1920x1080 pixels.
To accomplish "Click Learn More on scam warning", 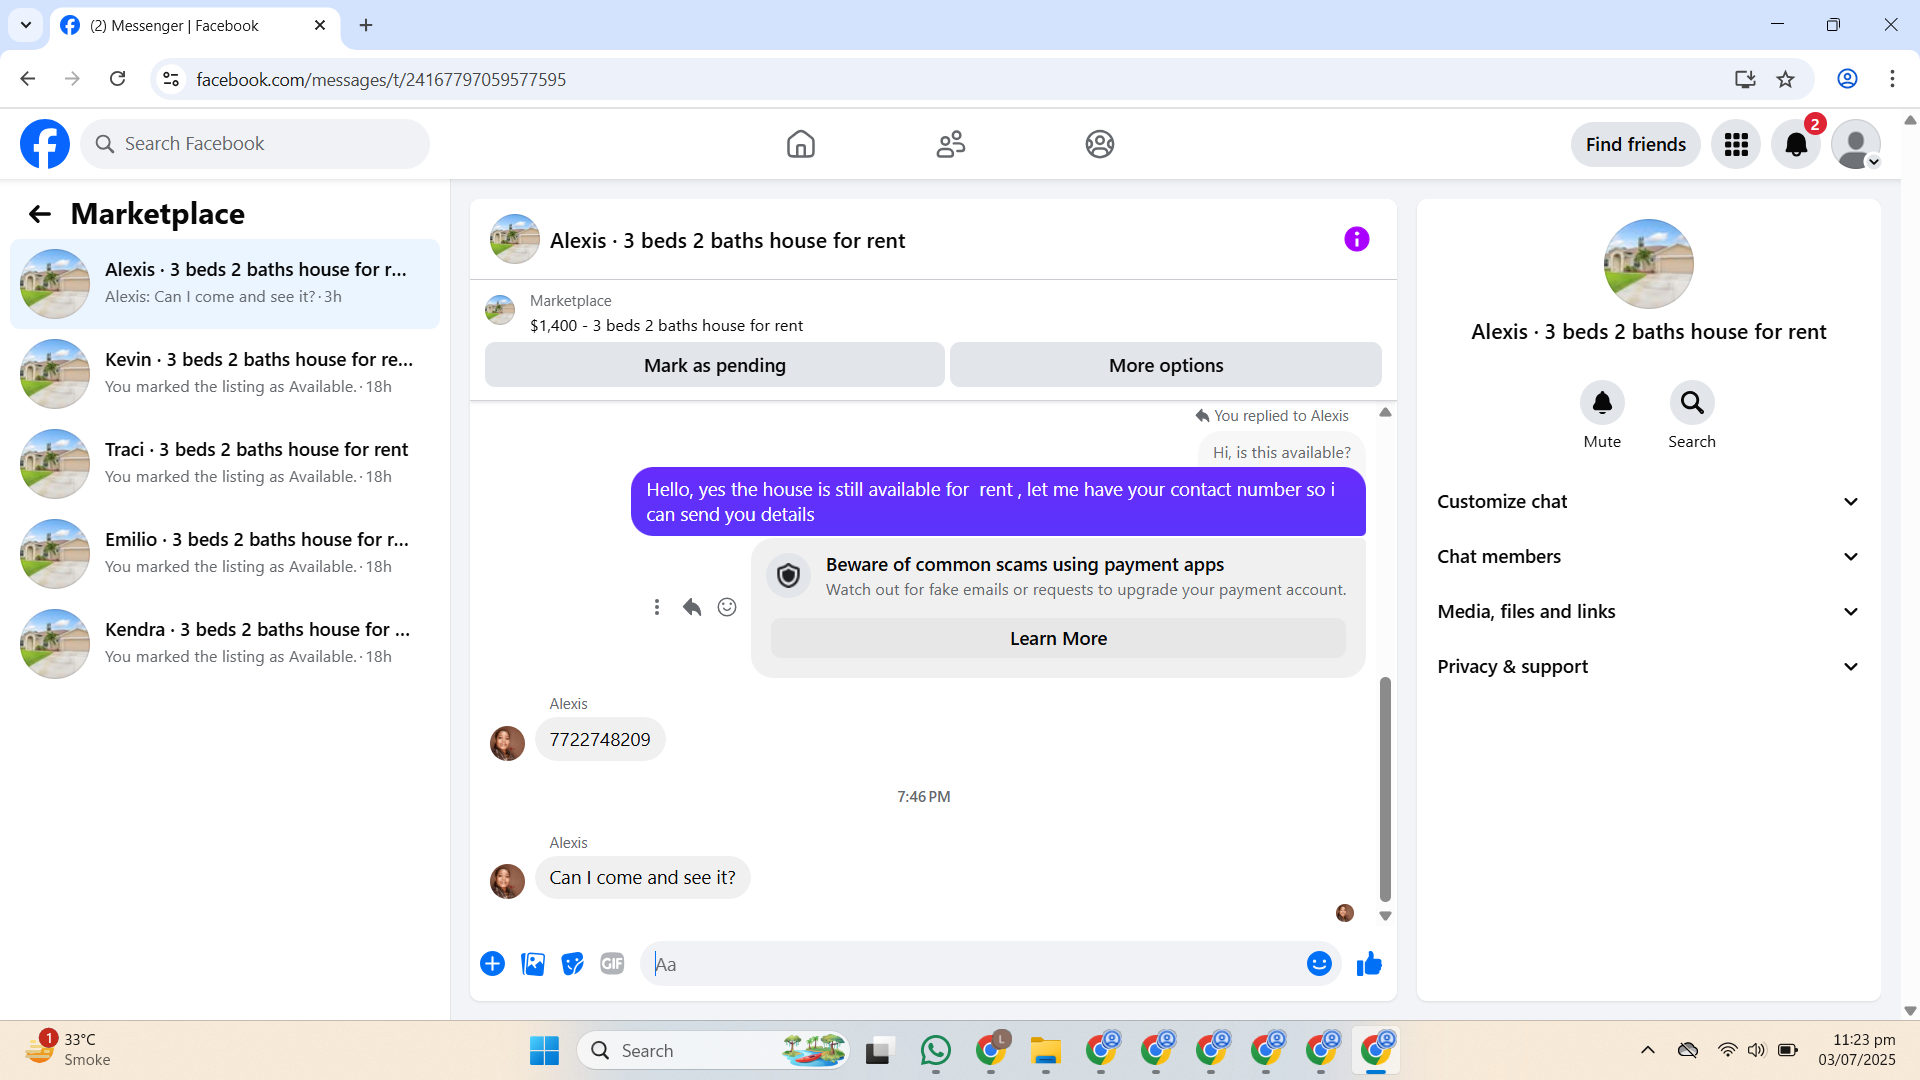I will tap(1058, 639).
